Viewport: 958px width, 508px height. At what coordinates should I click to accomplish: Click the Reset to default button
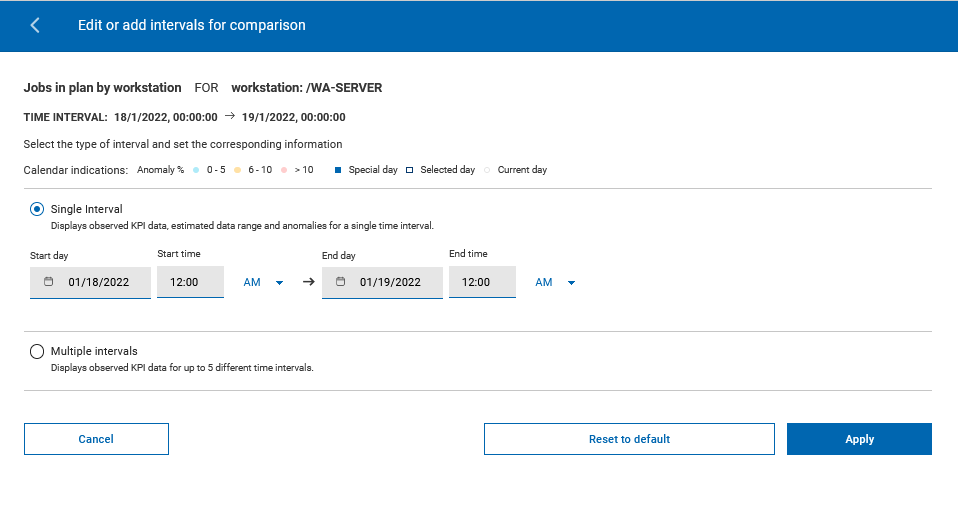click(629, 439)
